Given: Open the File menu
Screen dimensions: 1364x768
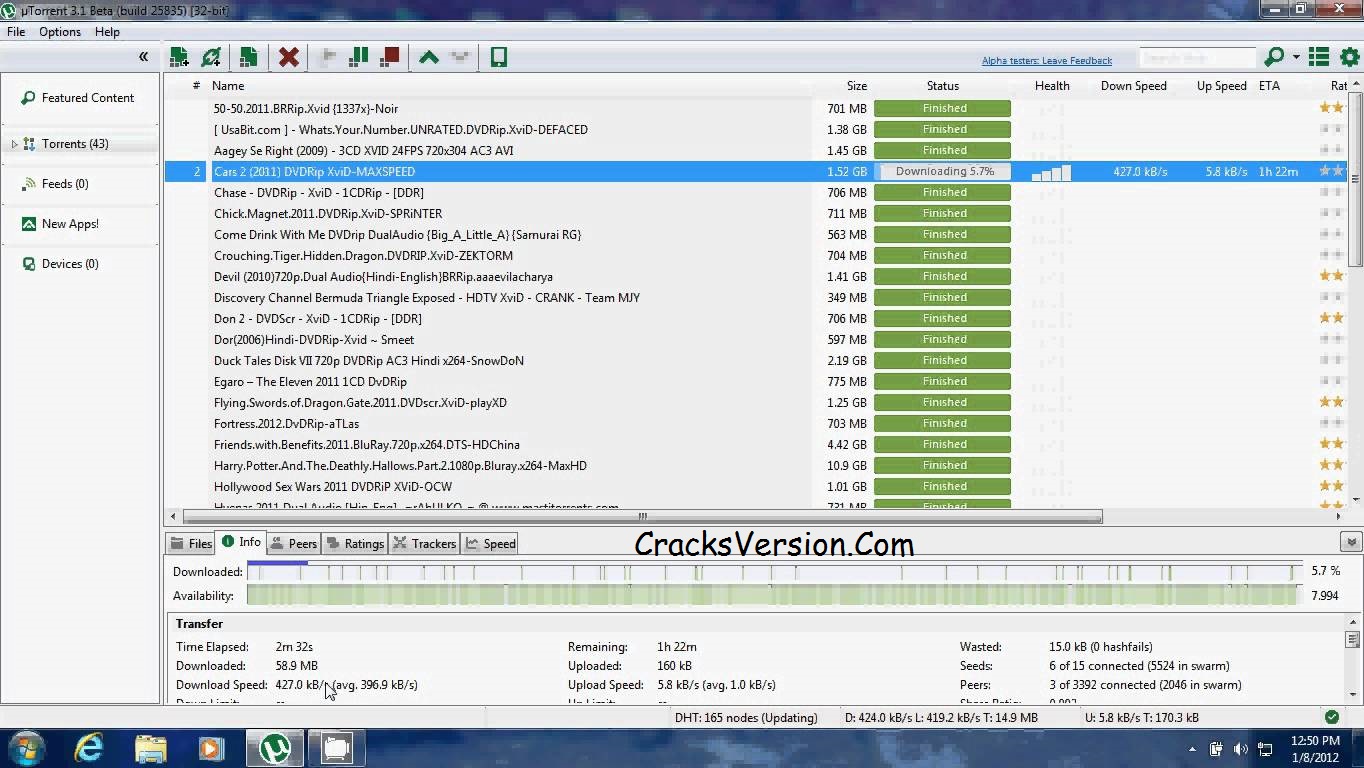Looking at the screenshot, I should (16, 31).
